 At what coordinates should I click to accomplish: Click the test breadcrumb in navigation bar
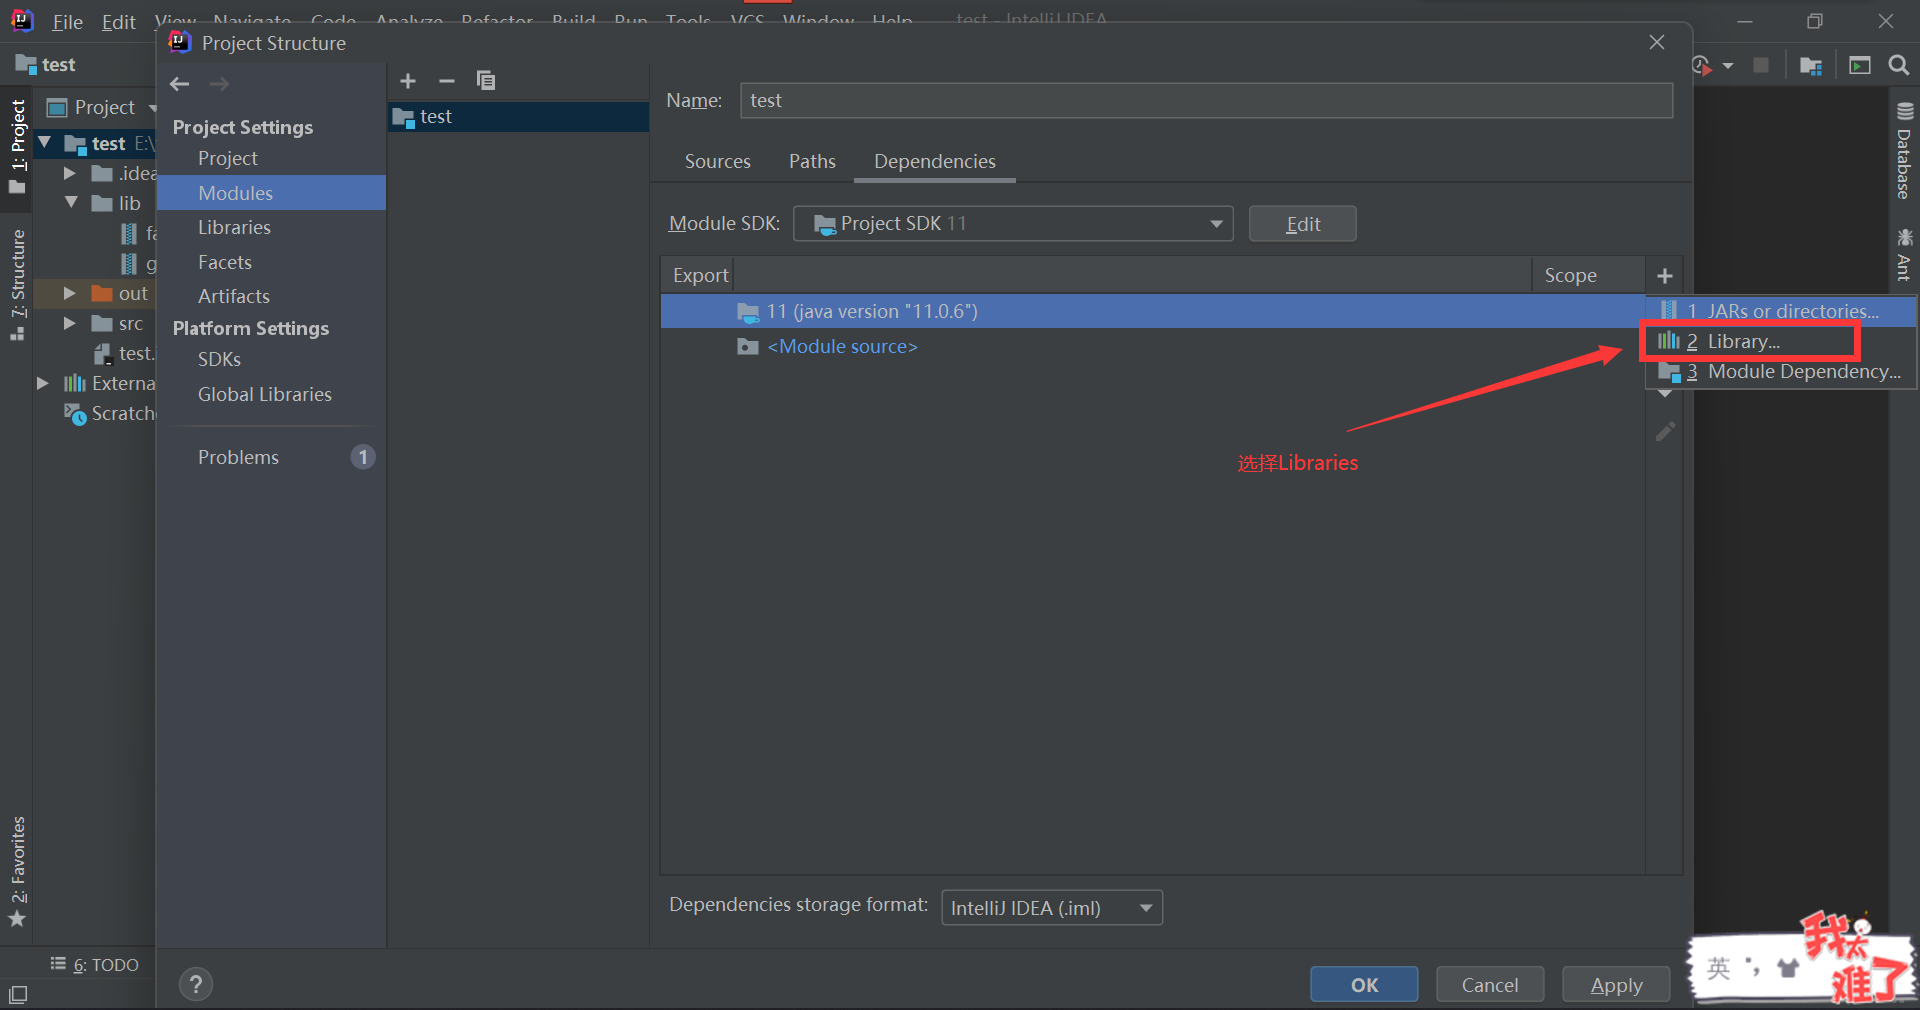point(46,65)
